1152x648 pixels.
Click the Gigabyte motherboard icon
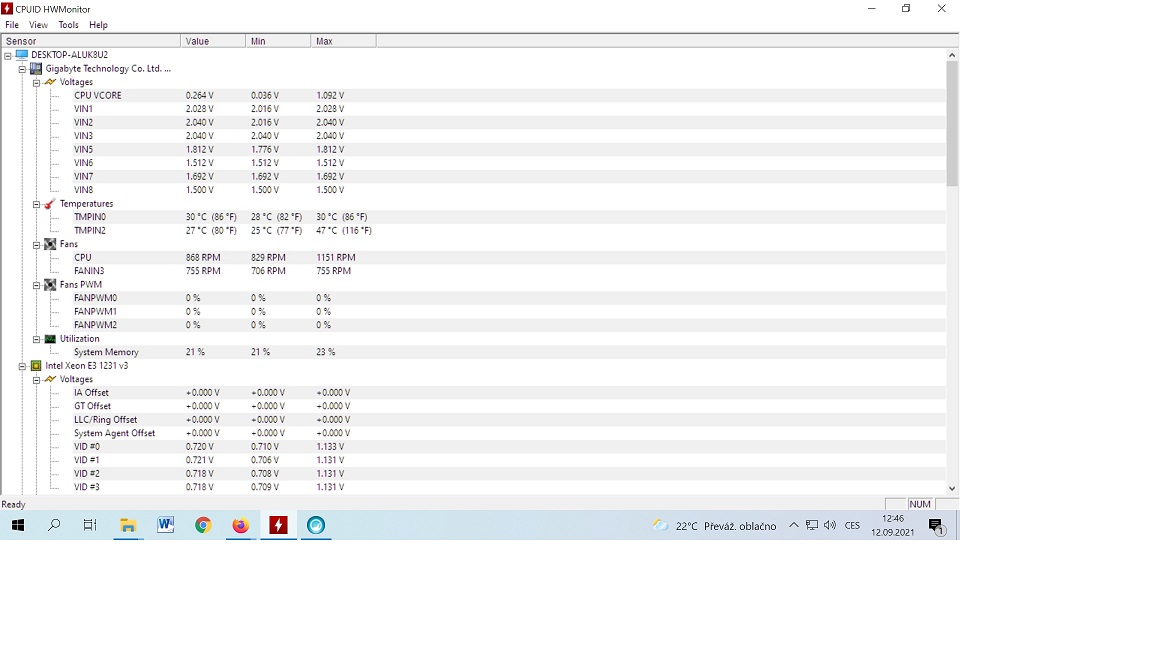[x=36, y=68]
